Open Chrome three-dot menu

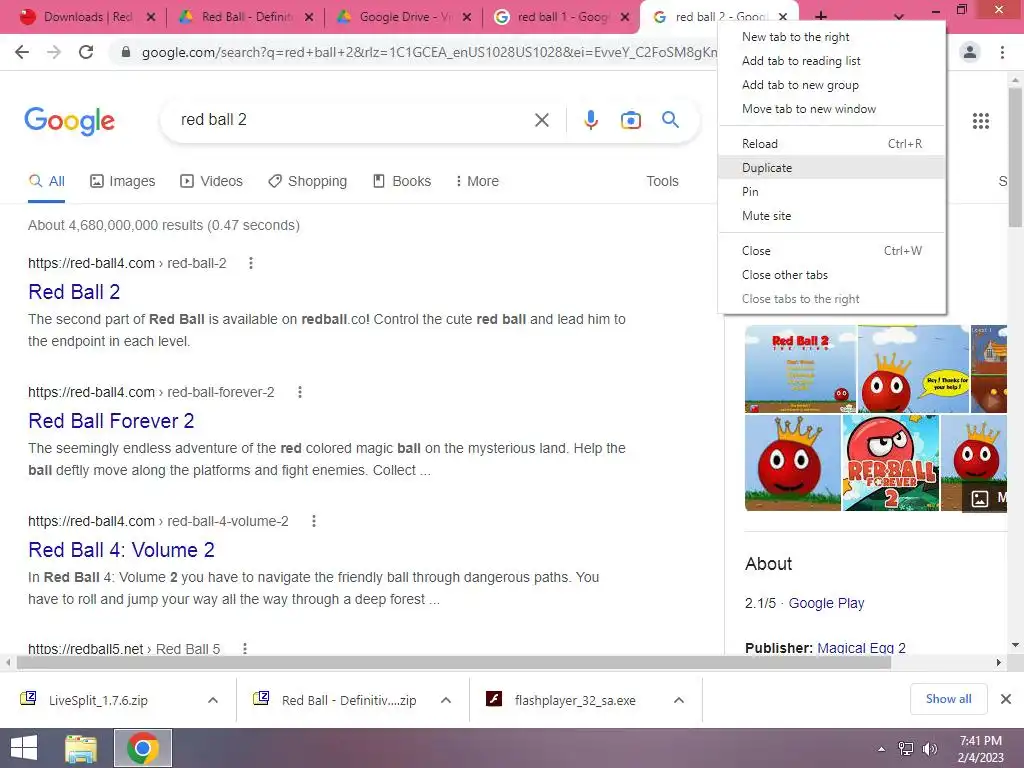1002,52
